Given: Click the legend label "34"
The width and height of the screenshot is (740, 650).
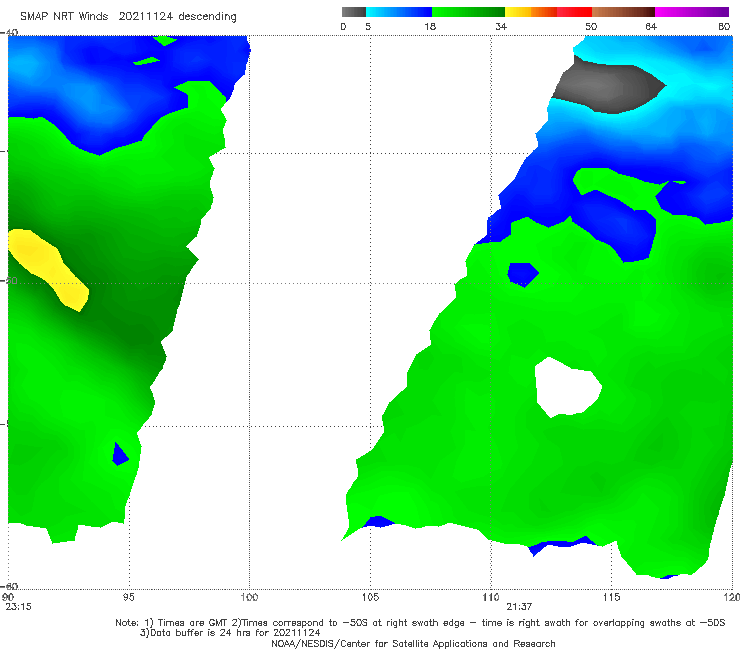Looking at the screenshot, I should 501,26.
